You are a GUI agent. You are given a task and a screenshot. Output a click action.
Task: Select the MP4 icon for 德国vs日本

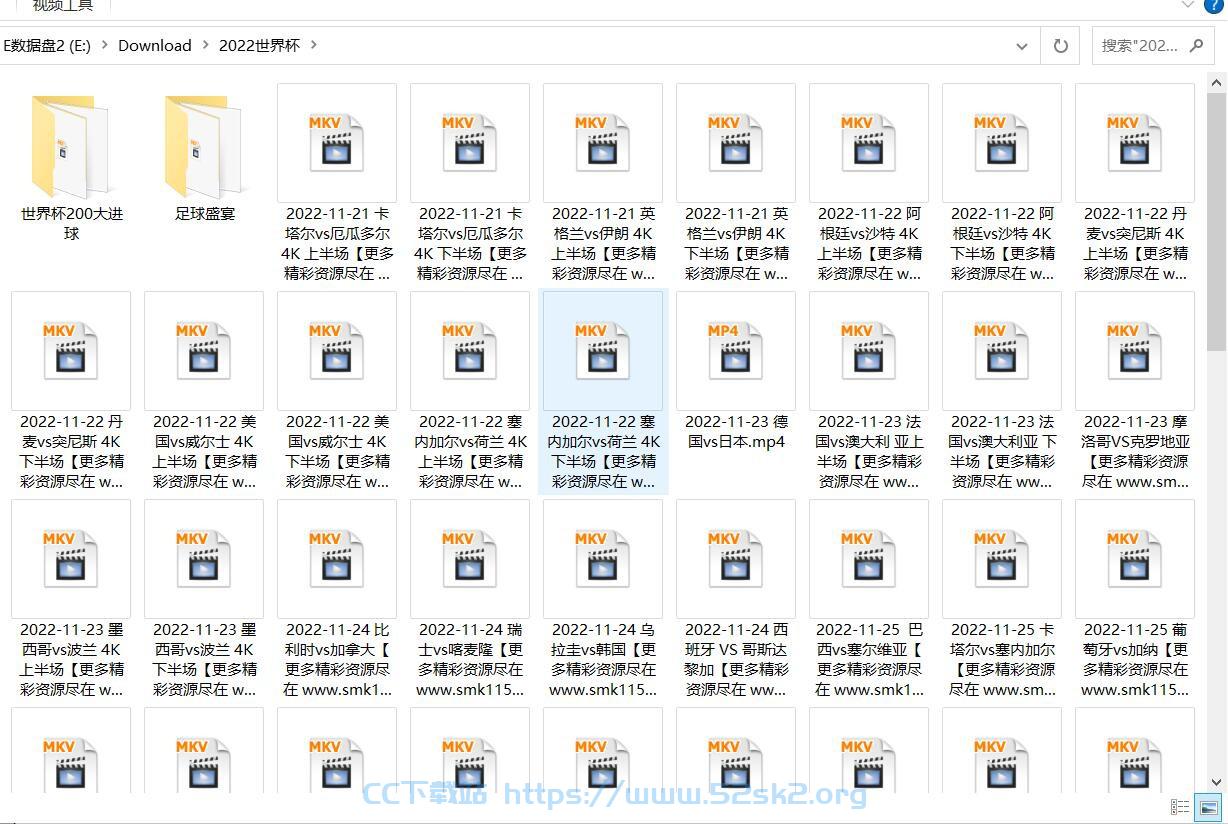pos(736,351)
